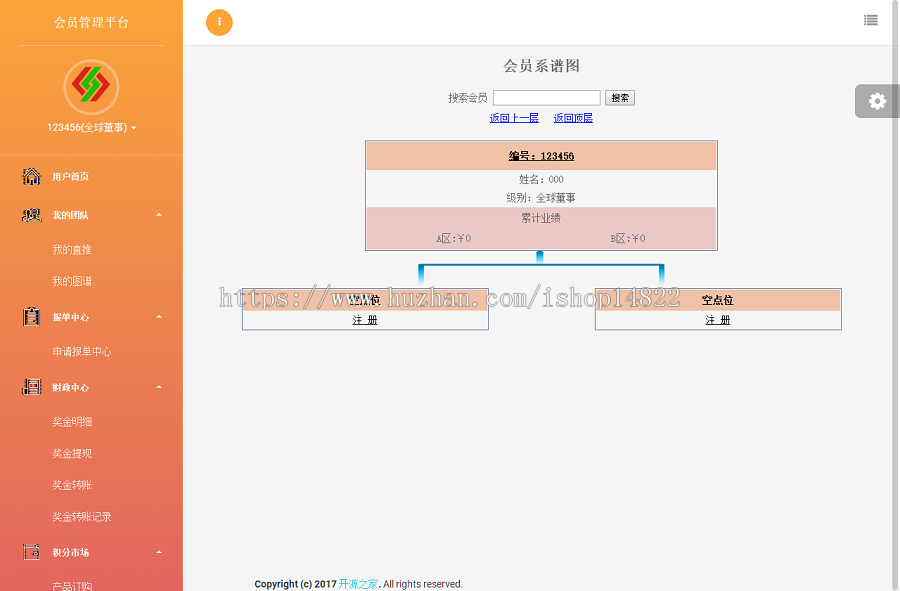Click the 累计业绩 label
This screenshot has height=591, width=900.
[541, 218]
